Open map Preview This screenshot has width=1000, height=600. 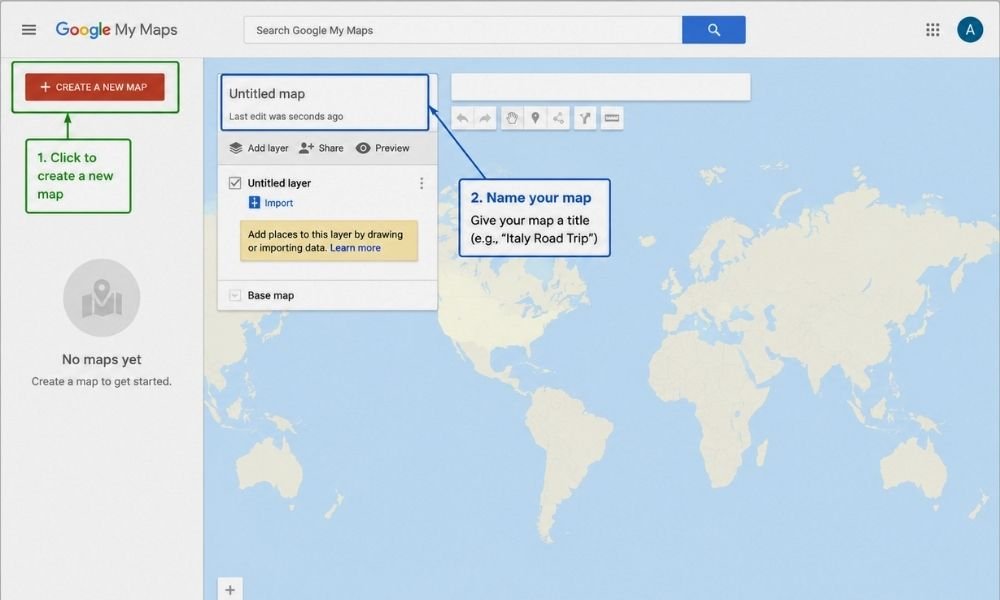(383, 148)
